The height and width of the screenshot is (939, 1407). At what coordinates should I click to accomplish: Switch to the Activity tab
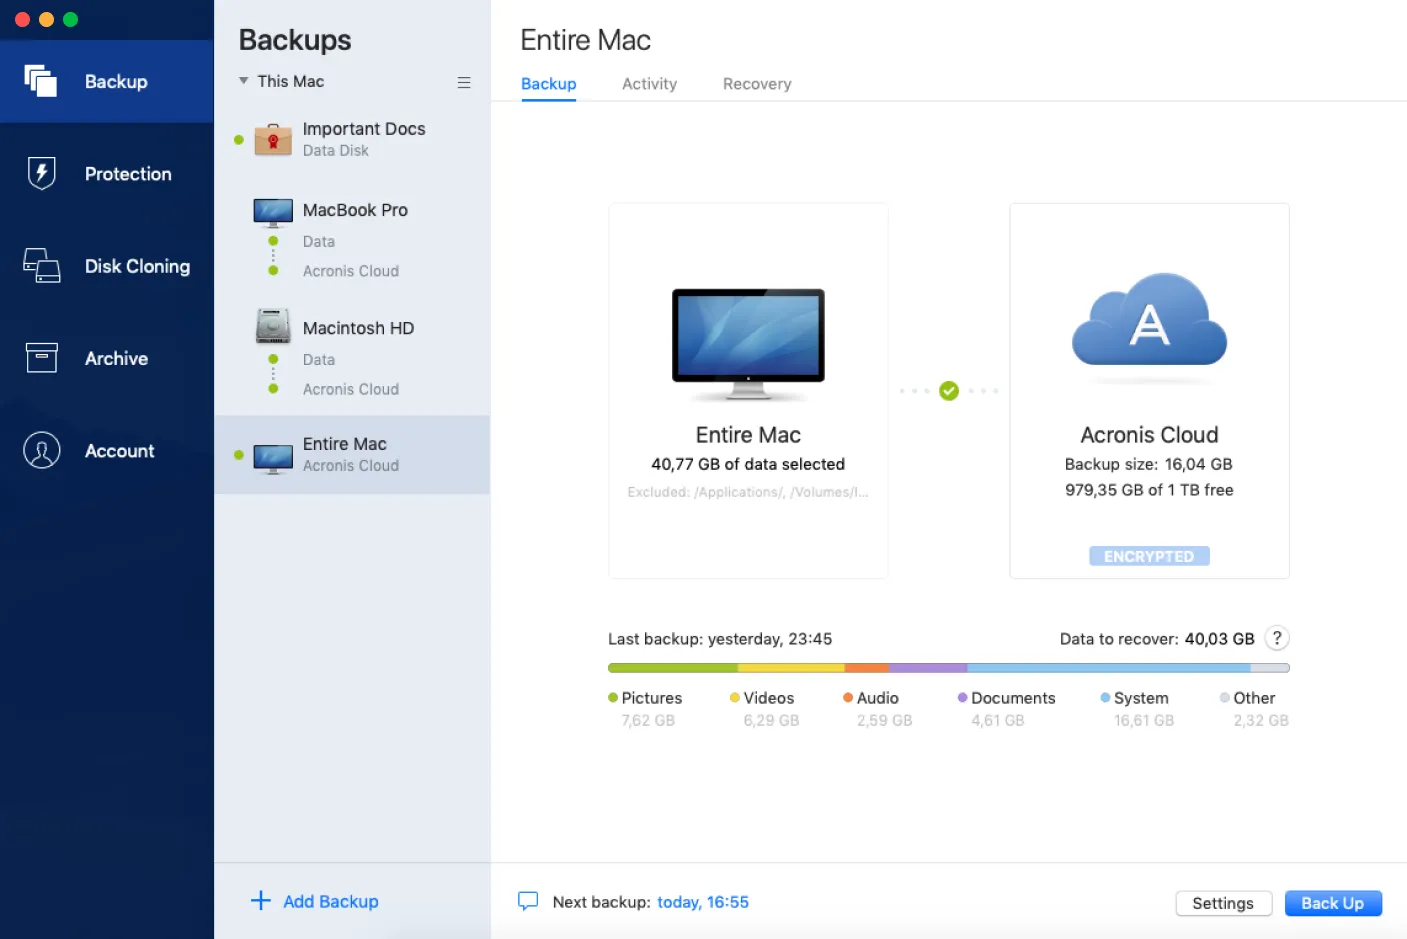[x=648, y=84]
